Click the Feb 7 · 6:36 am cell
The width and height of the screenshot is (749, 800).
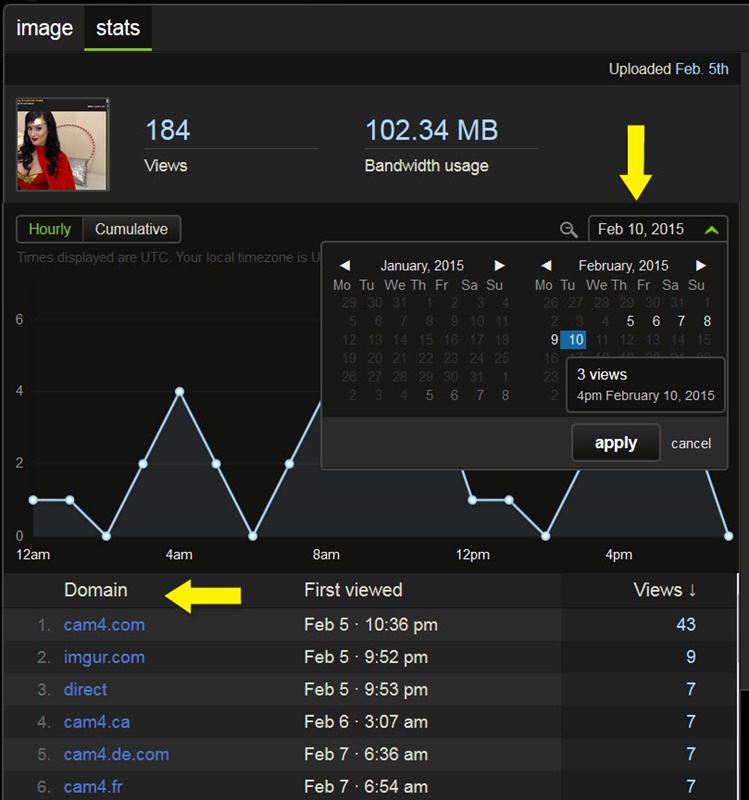pos(366,754)
